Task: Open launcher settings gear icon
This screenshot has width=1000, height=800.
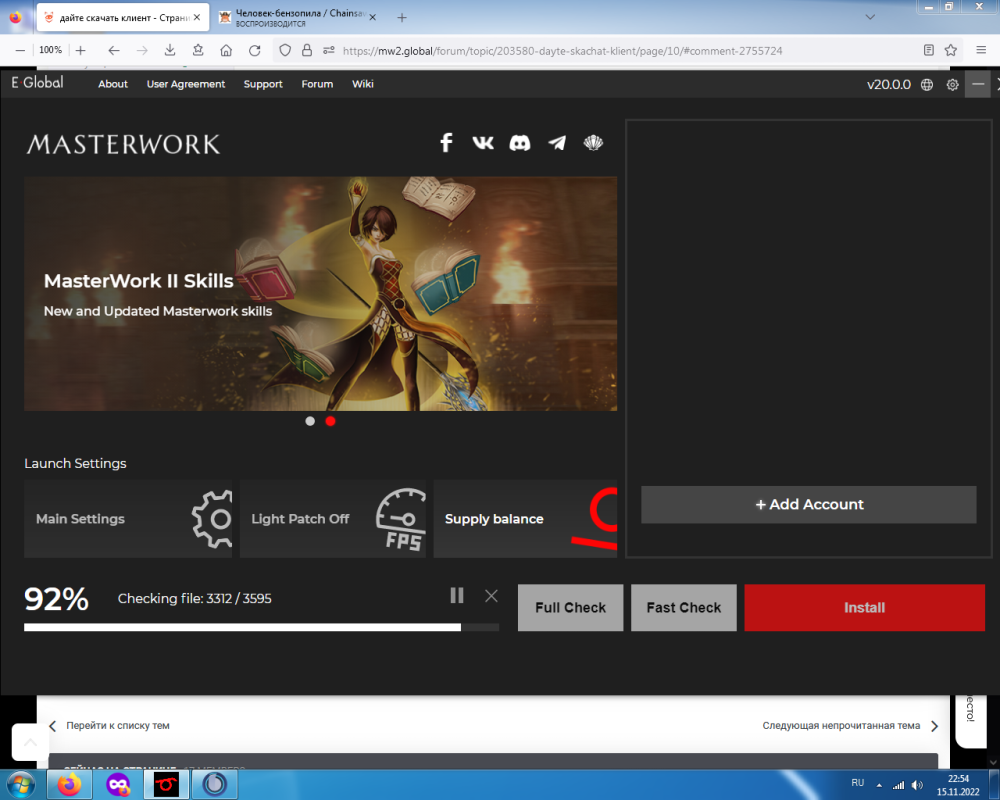Action: click(952, 85)
